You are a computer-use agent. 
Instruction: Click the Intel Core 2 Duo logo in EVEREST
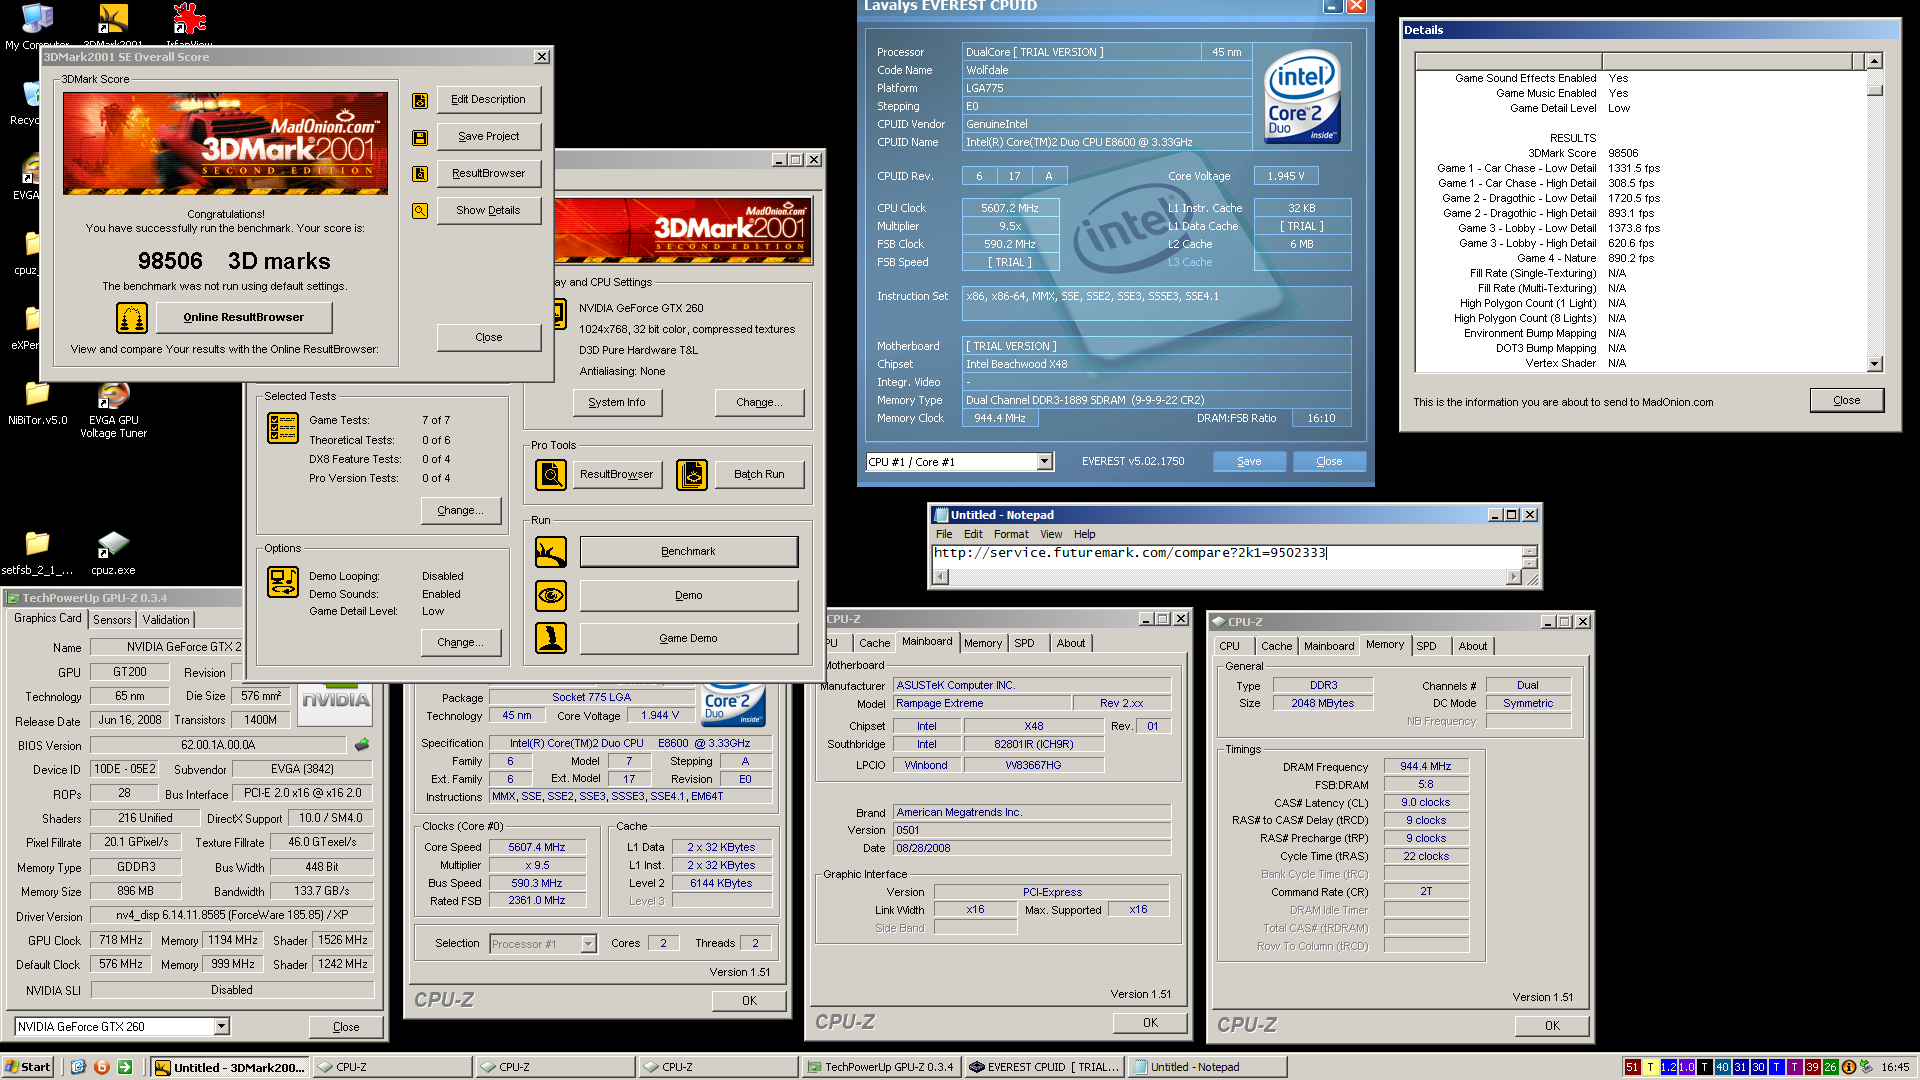coord(1301,97)
